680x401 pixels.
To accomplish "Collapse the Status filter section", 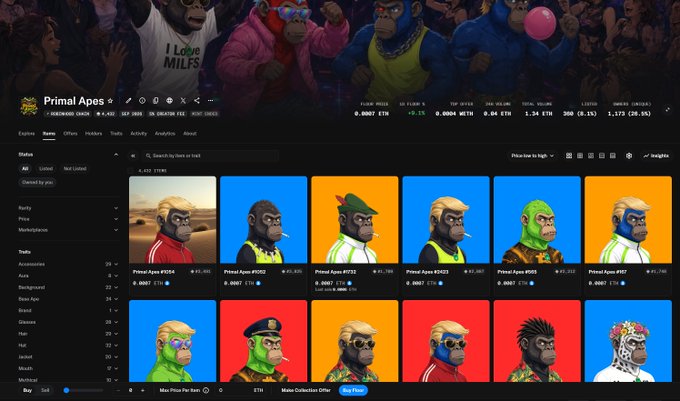I will click(x=116, y=155).
